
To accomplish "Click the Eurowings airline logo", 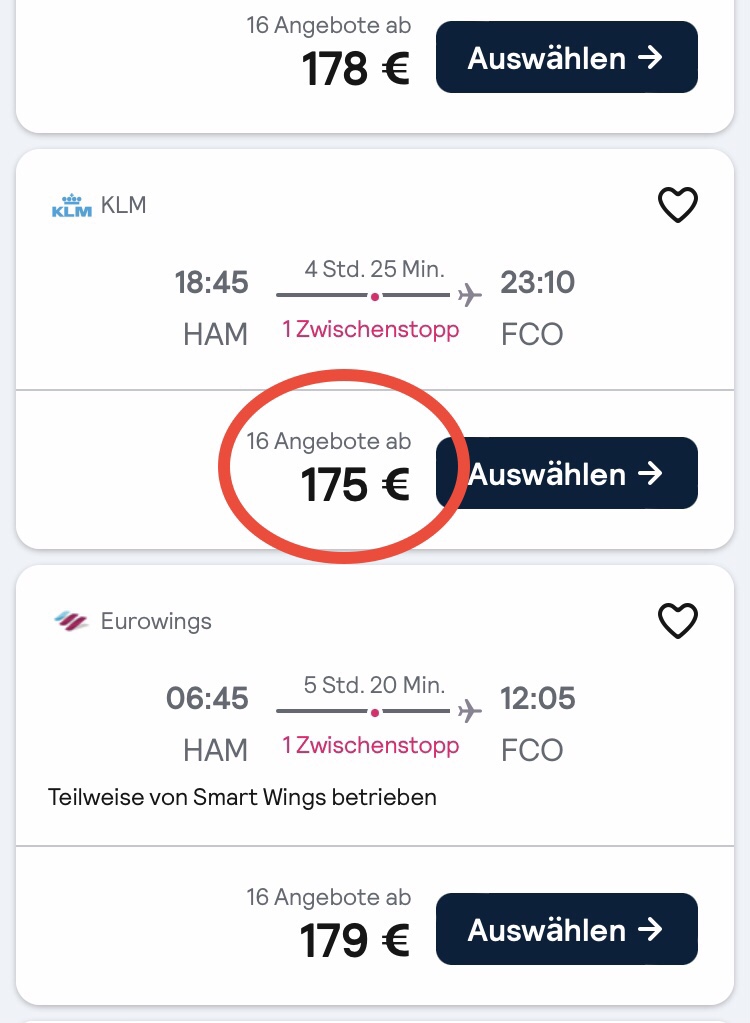I will pyautogui.click(x=70, y=622).
